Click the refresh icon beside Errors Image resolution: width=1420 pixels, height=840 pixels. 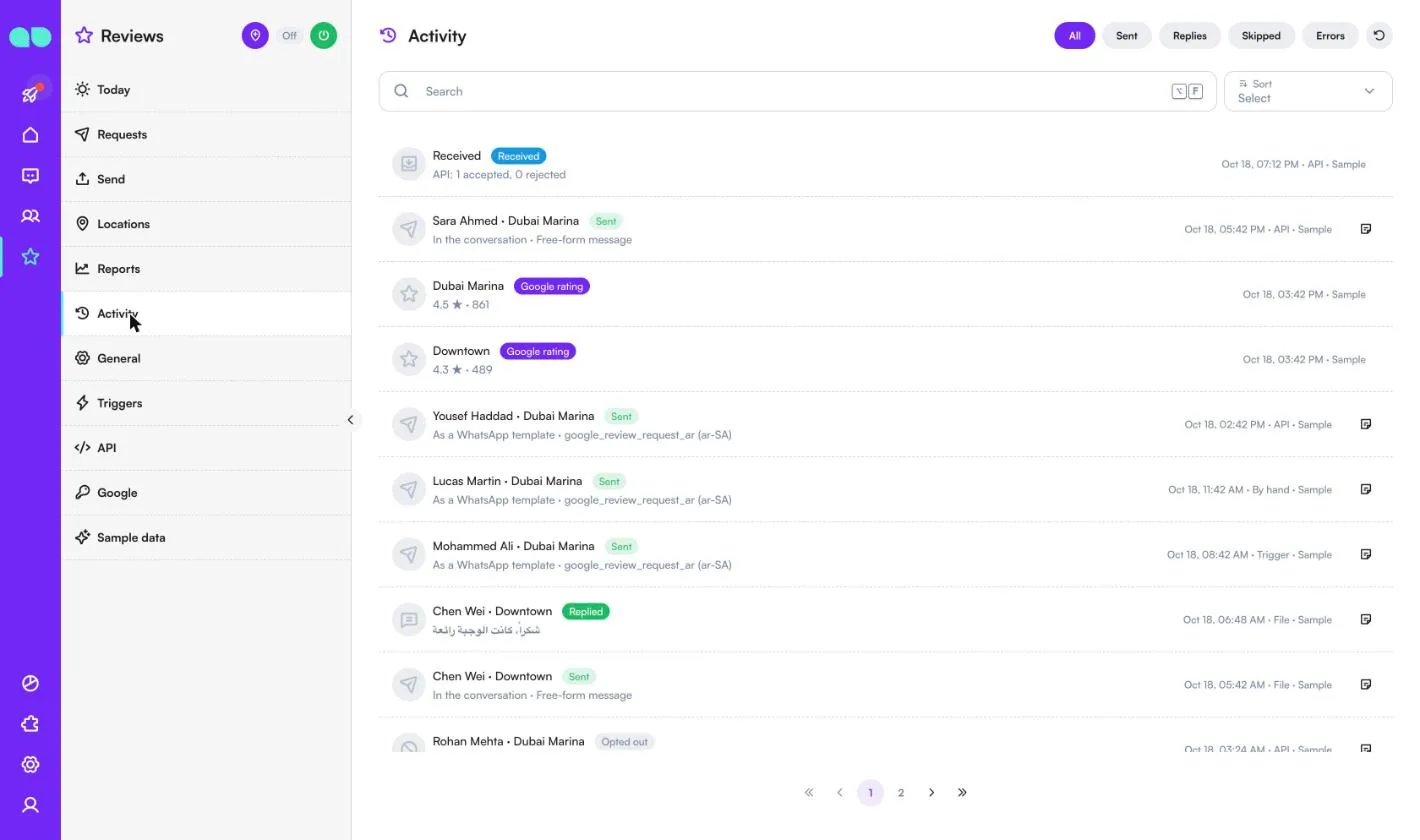click(1379, 36)
